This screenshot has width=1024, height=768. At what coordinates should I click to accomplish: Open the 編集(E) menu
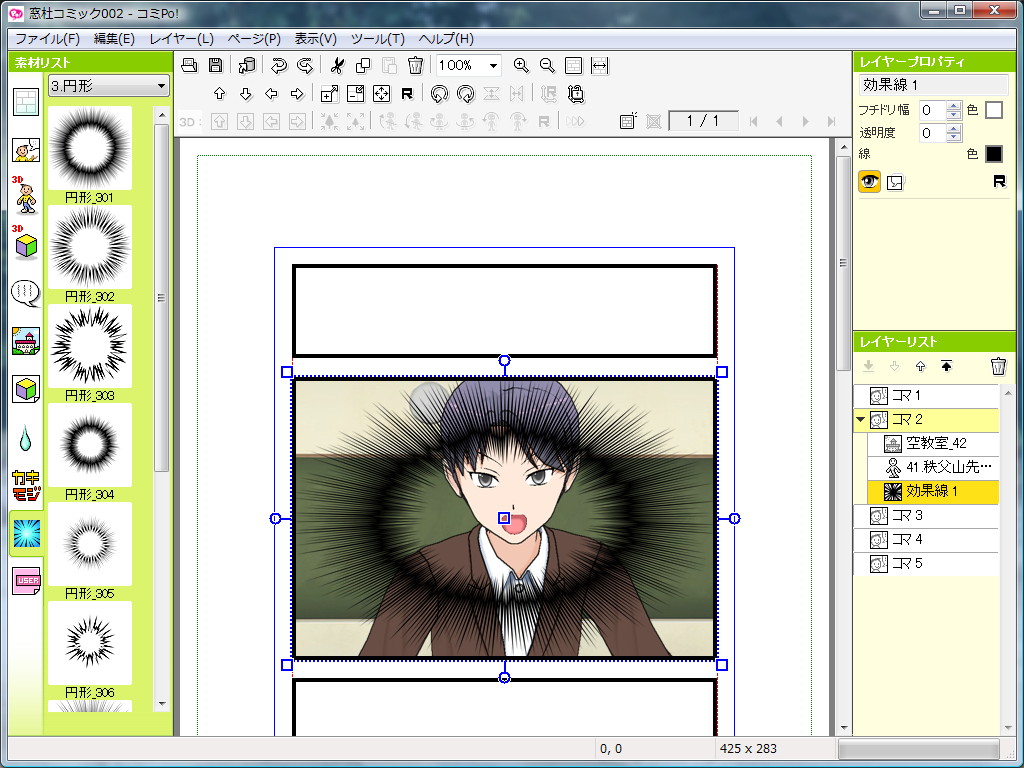114,39
